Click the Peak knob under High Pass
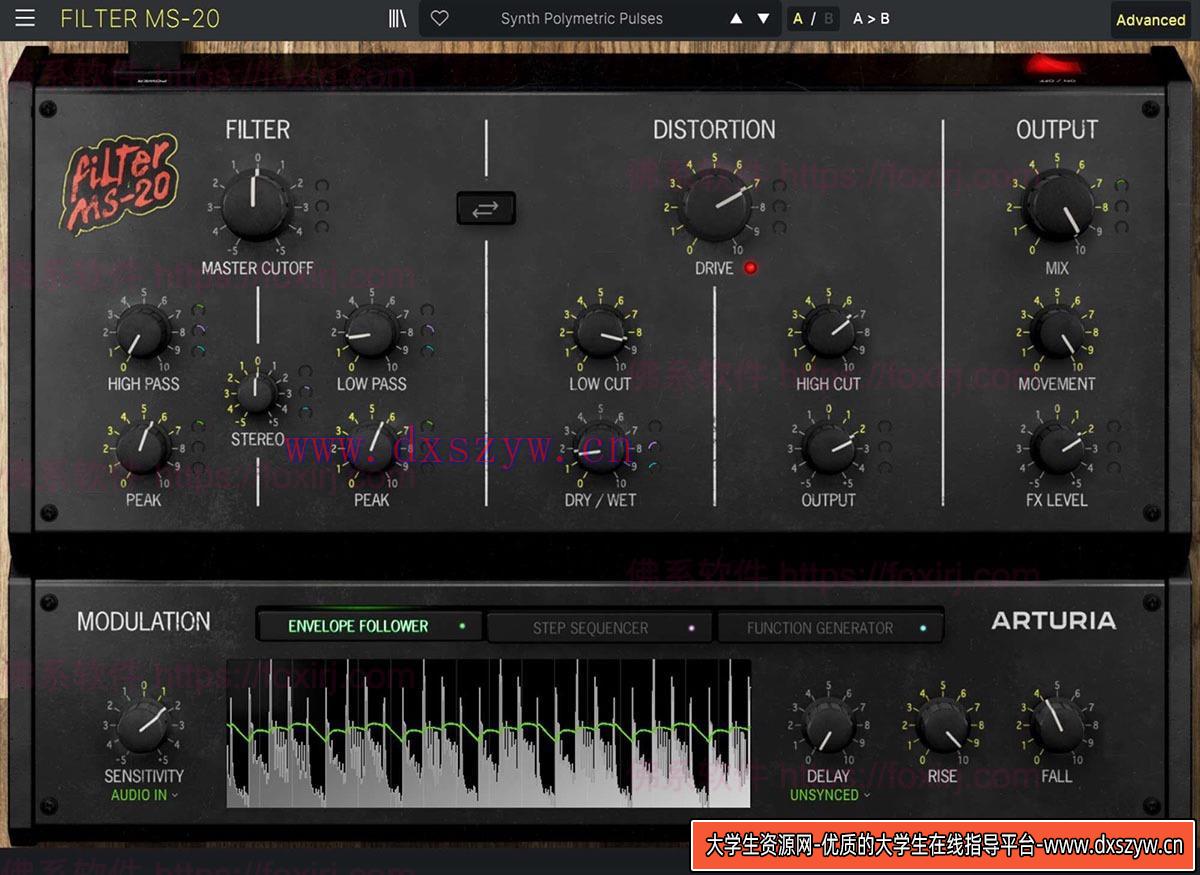The image size is (1200, 875). 143,448
